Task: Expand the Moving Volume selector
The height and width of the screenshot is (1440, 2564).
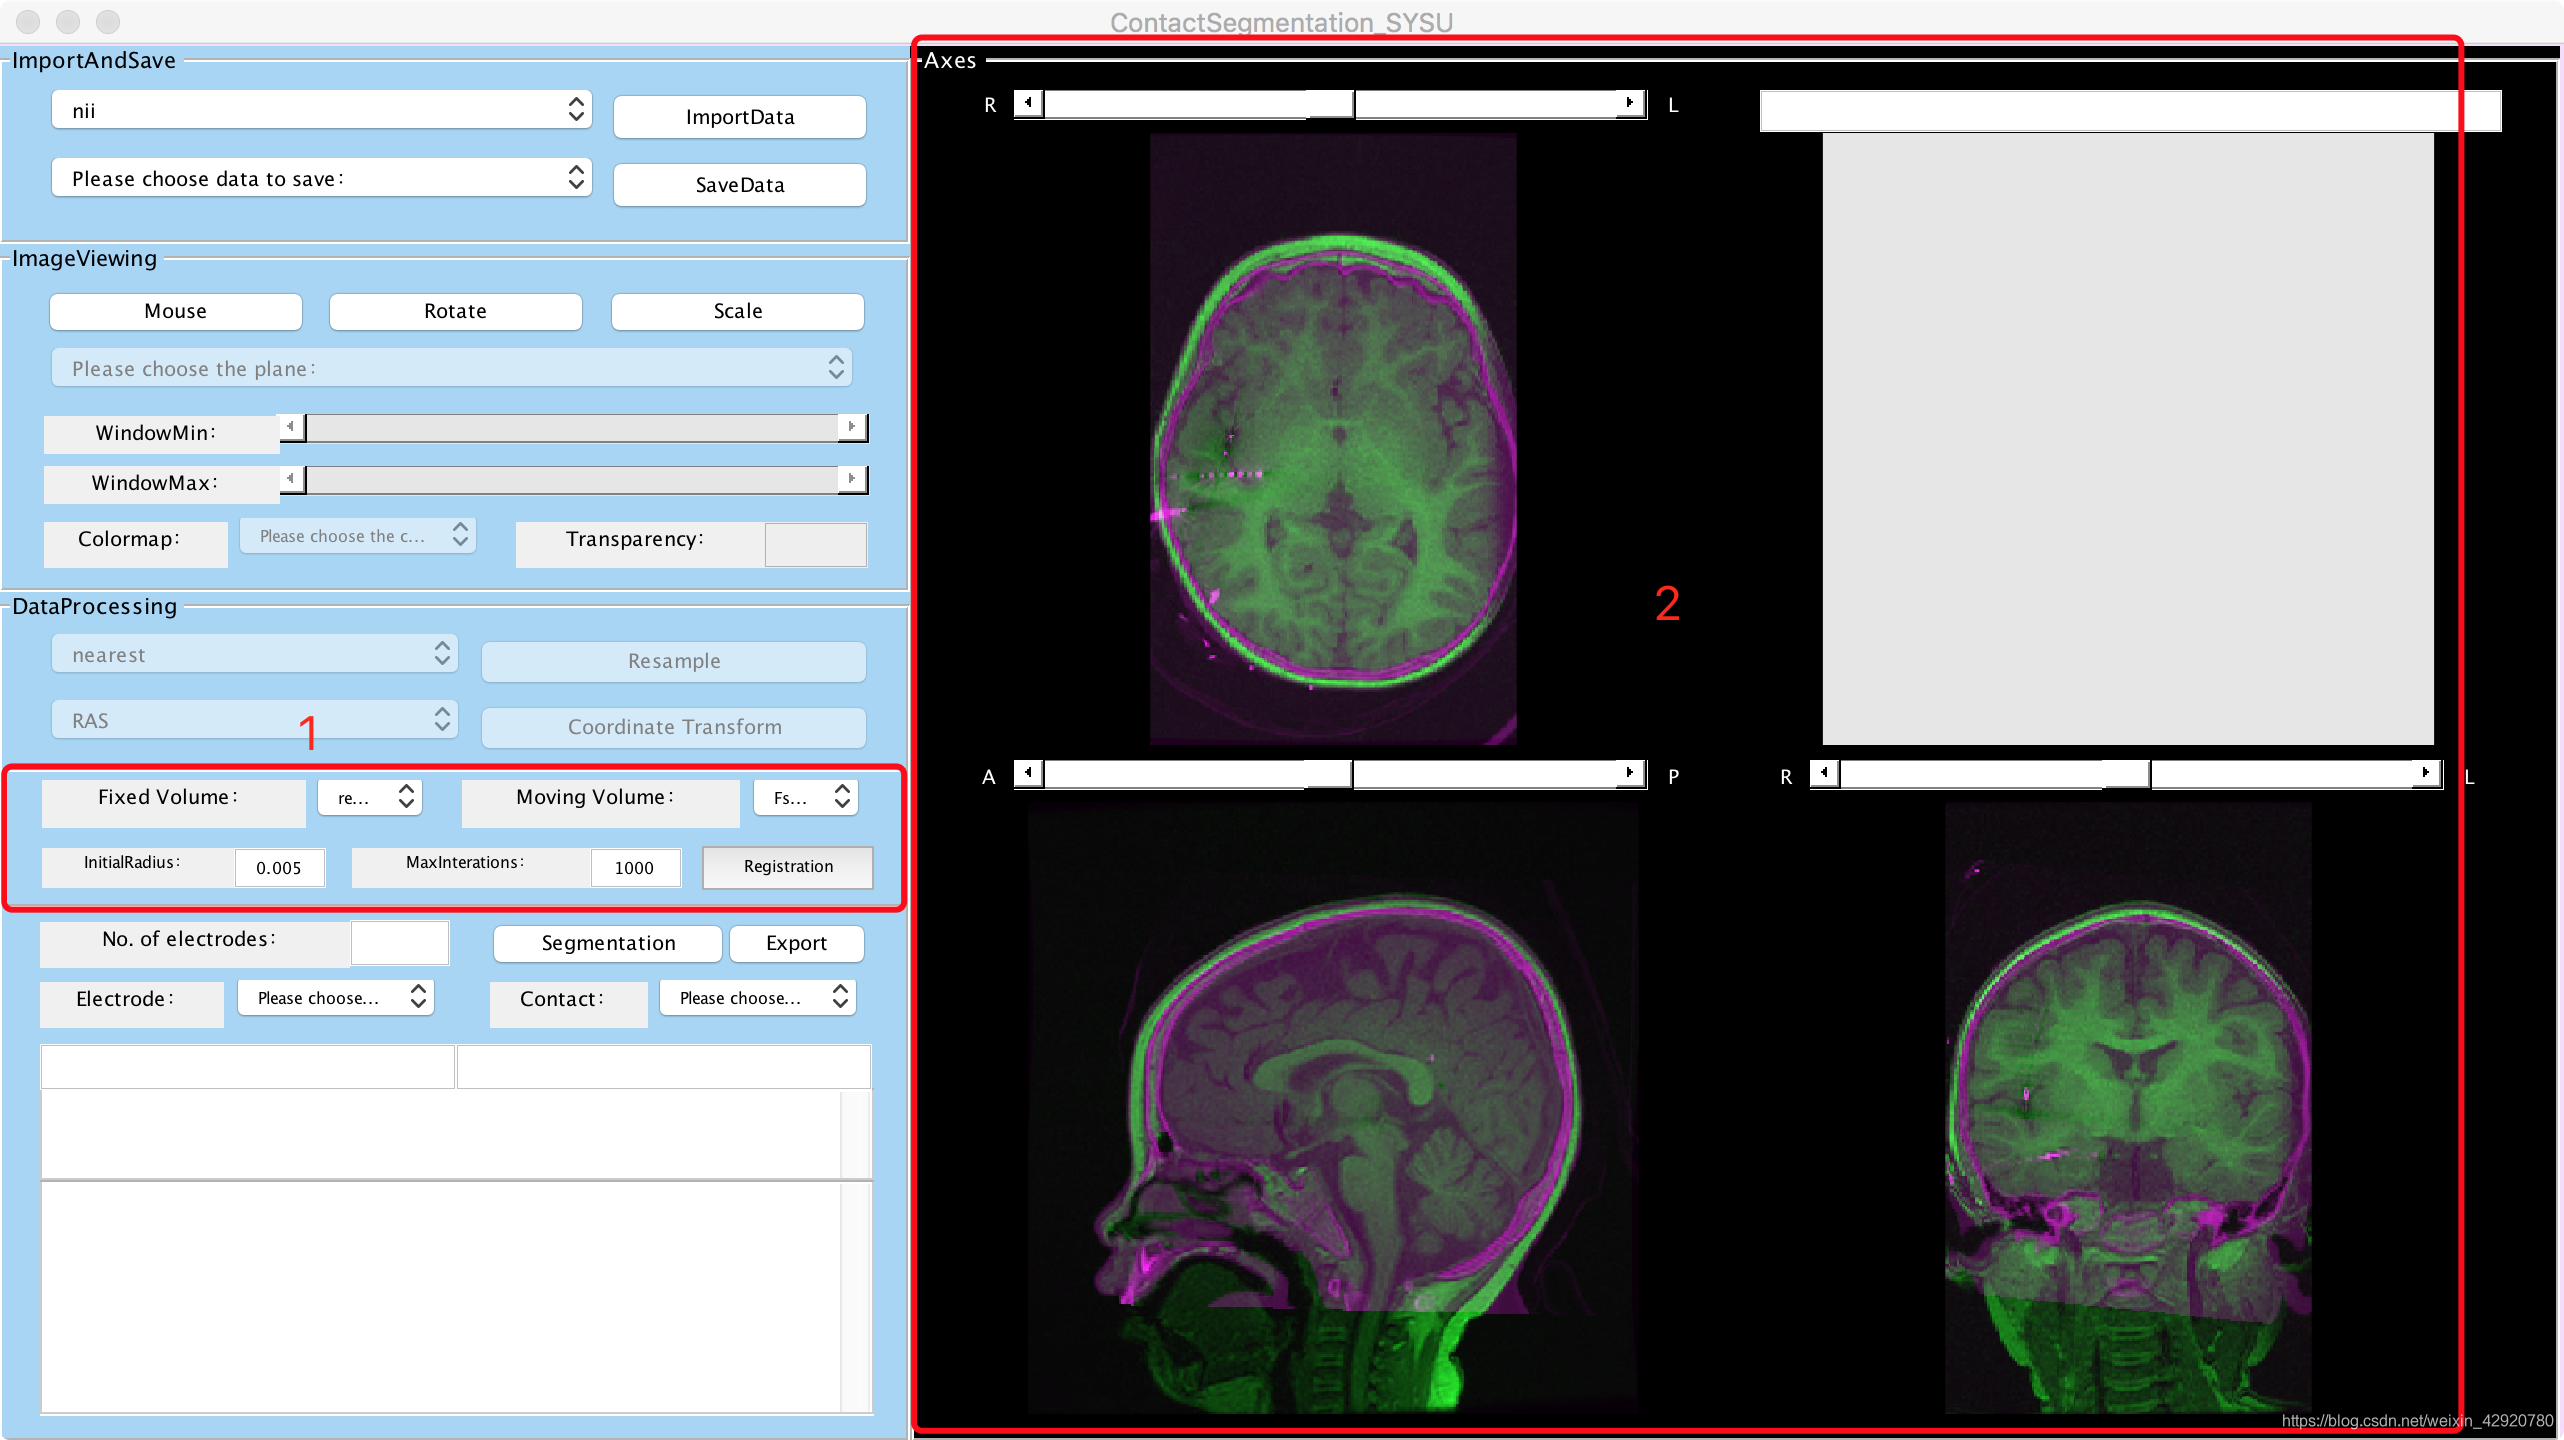Action: click(x=806, y=797)
